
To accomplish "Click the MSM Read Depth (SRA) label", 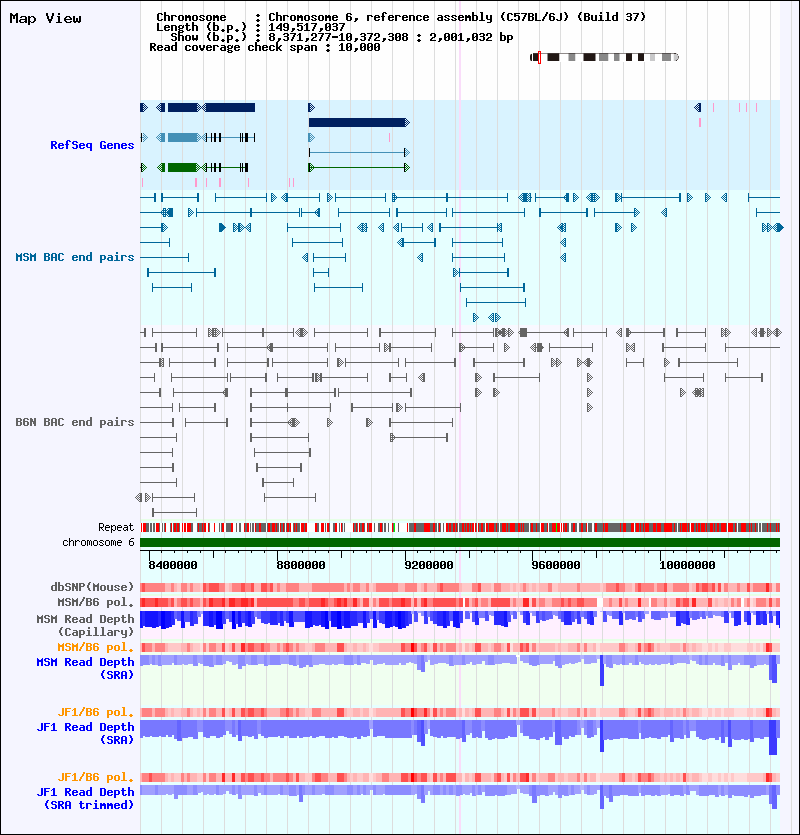I will [x=85, y=668].
